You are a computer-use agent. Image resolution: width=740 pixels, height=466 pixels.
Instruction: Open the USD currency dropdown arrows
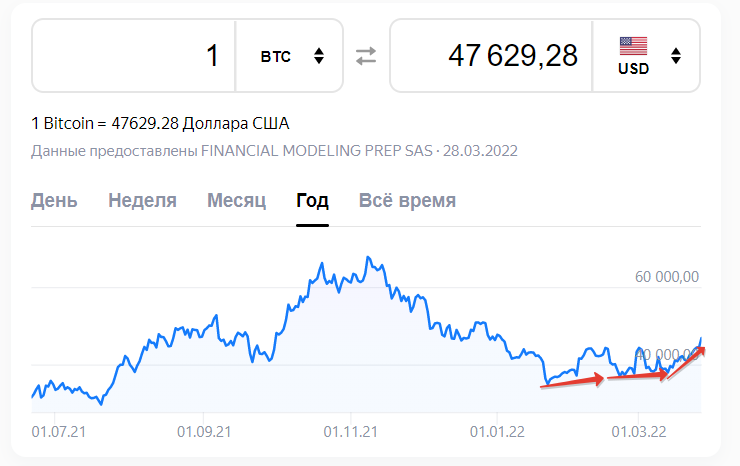point(676,56)
